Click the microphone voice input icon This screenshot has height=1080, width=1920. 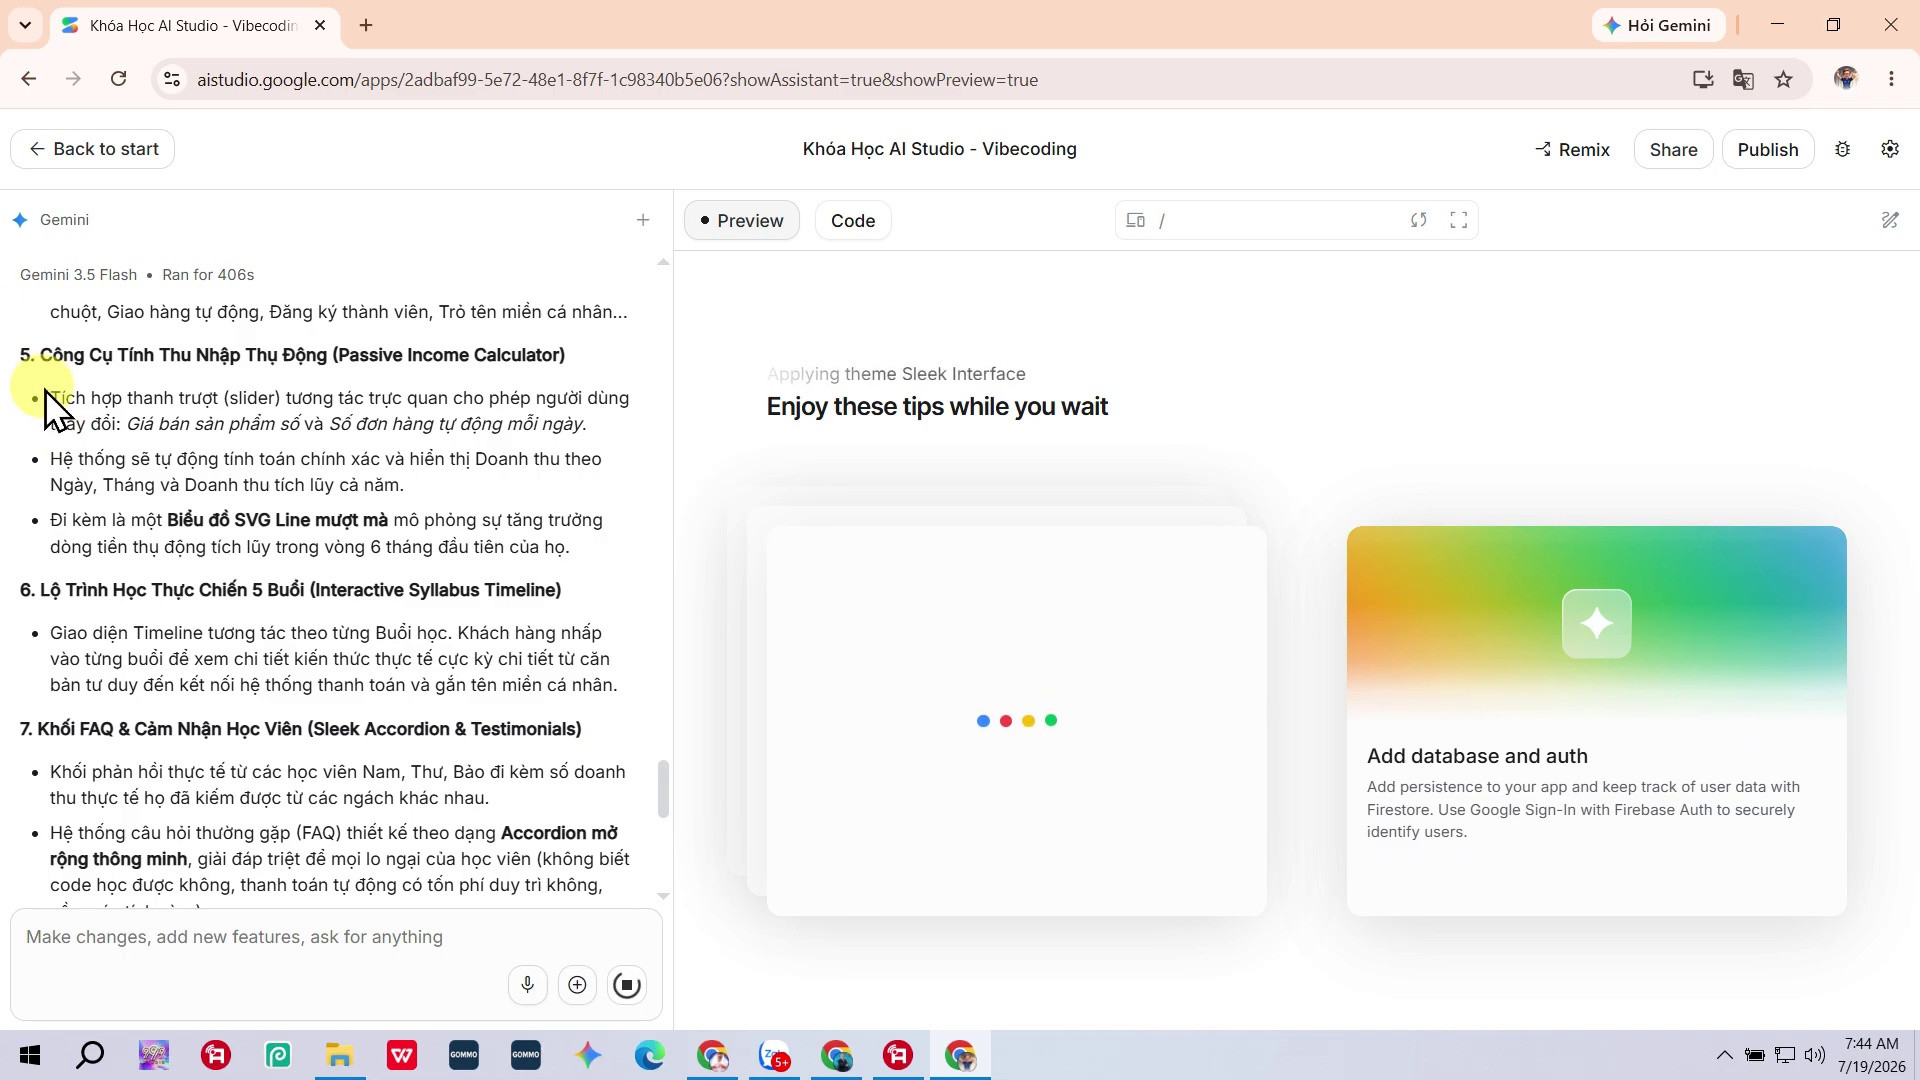[527, 985]
